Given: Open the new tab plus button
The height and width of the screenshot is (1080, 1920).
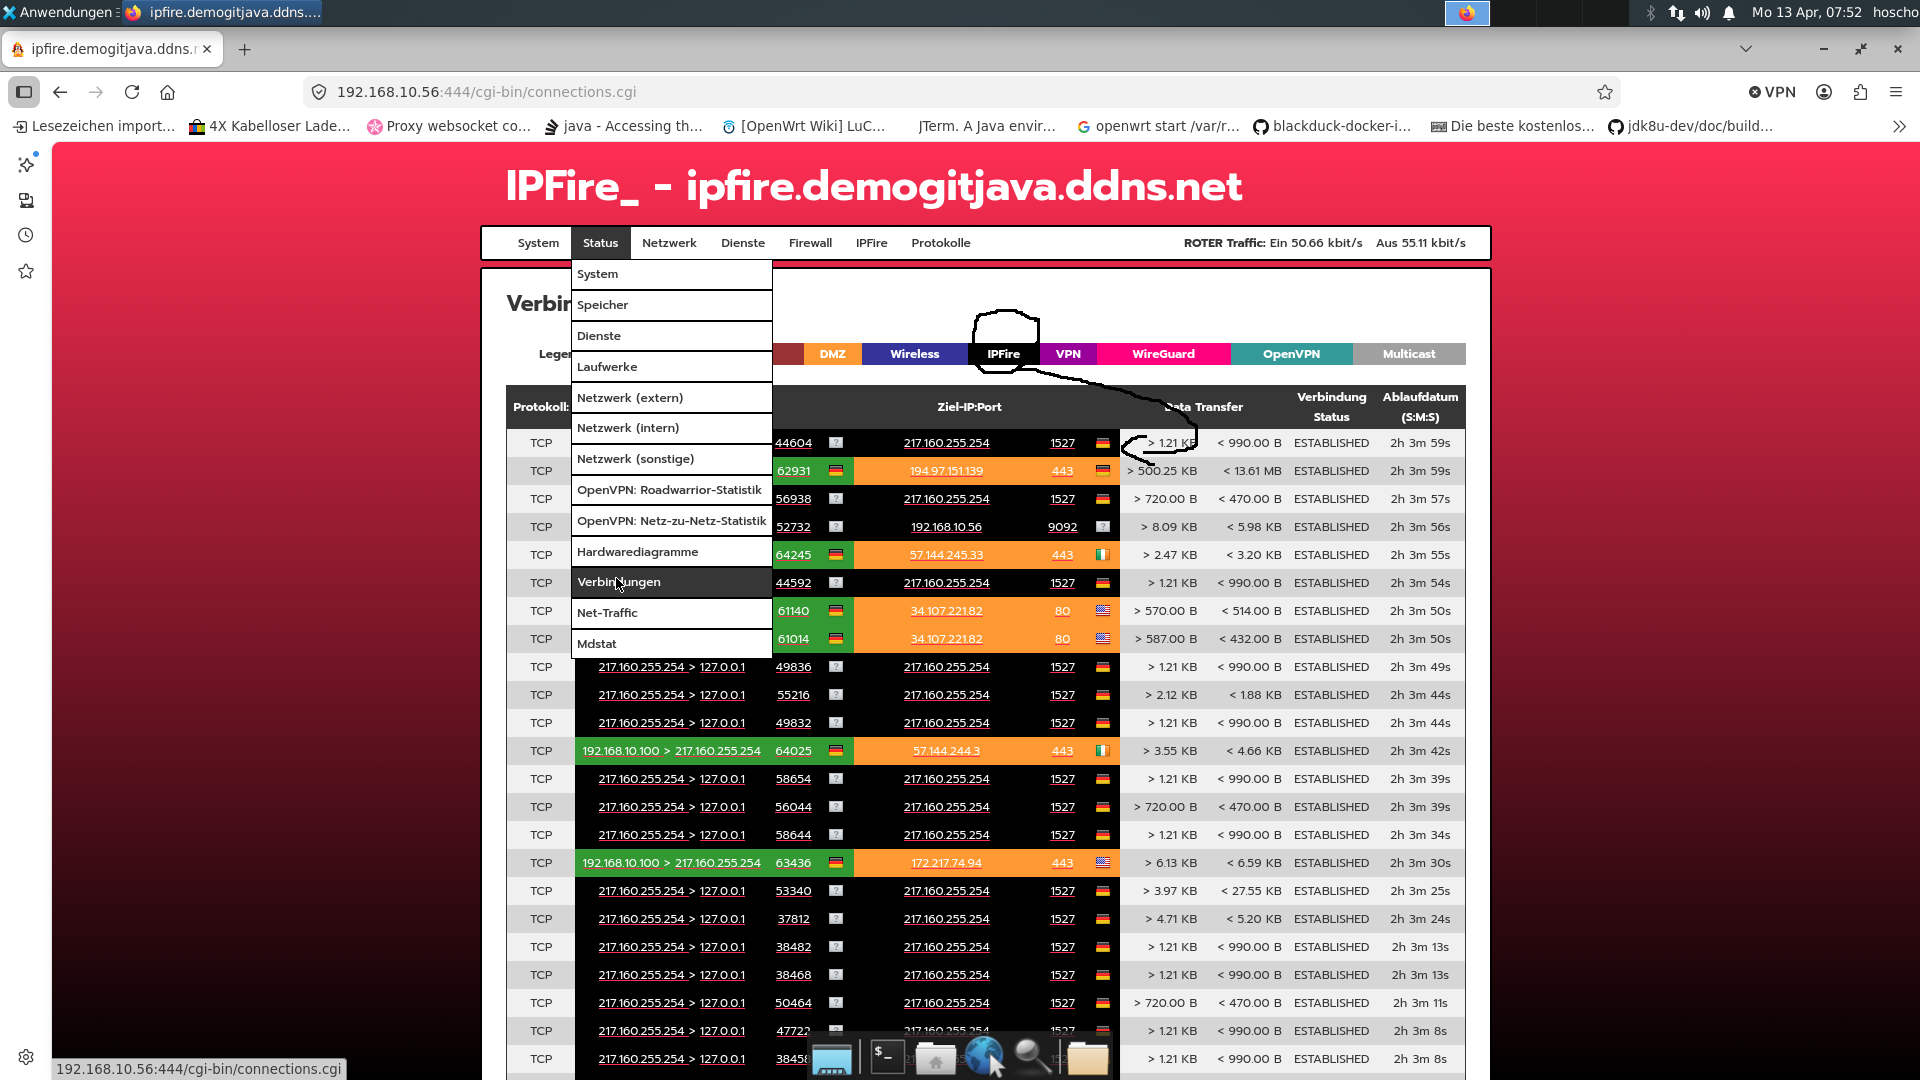Looking at the screenshot, I should click(x=244, y=49).
